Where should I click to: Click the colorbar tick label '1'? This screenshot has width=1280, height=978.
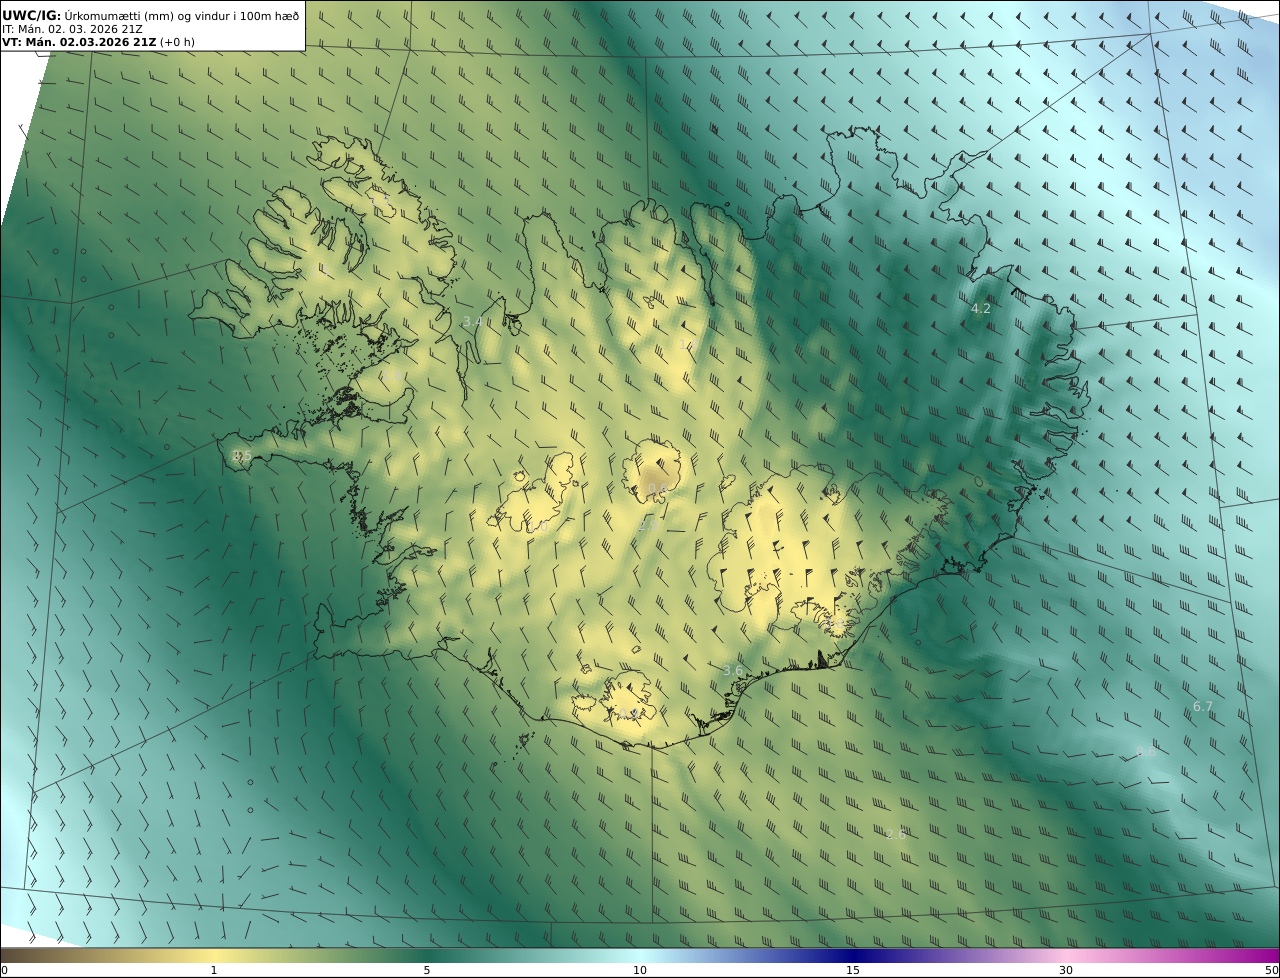[214, 970]
